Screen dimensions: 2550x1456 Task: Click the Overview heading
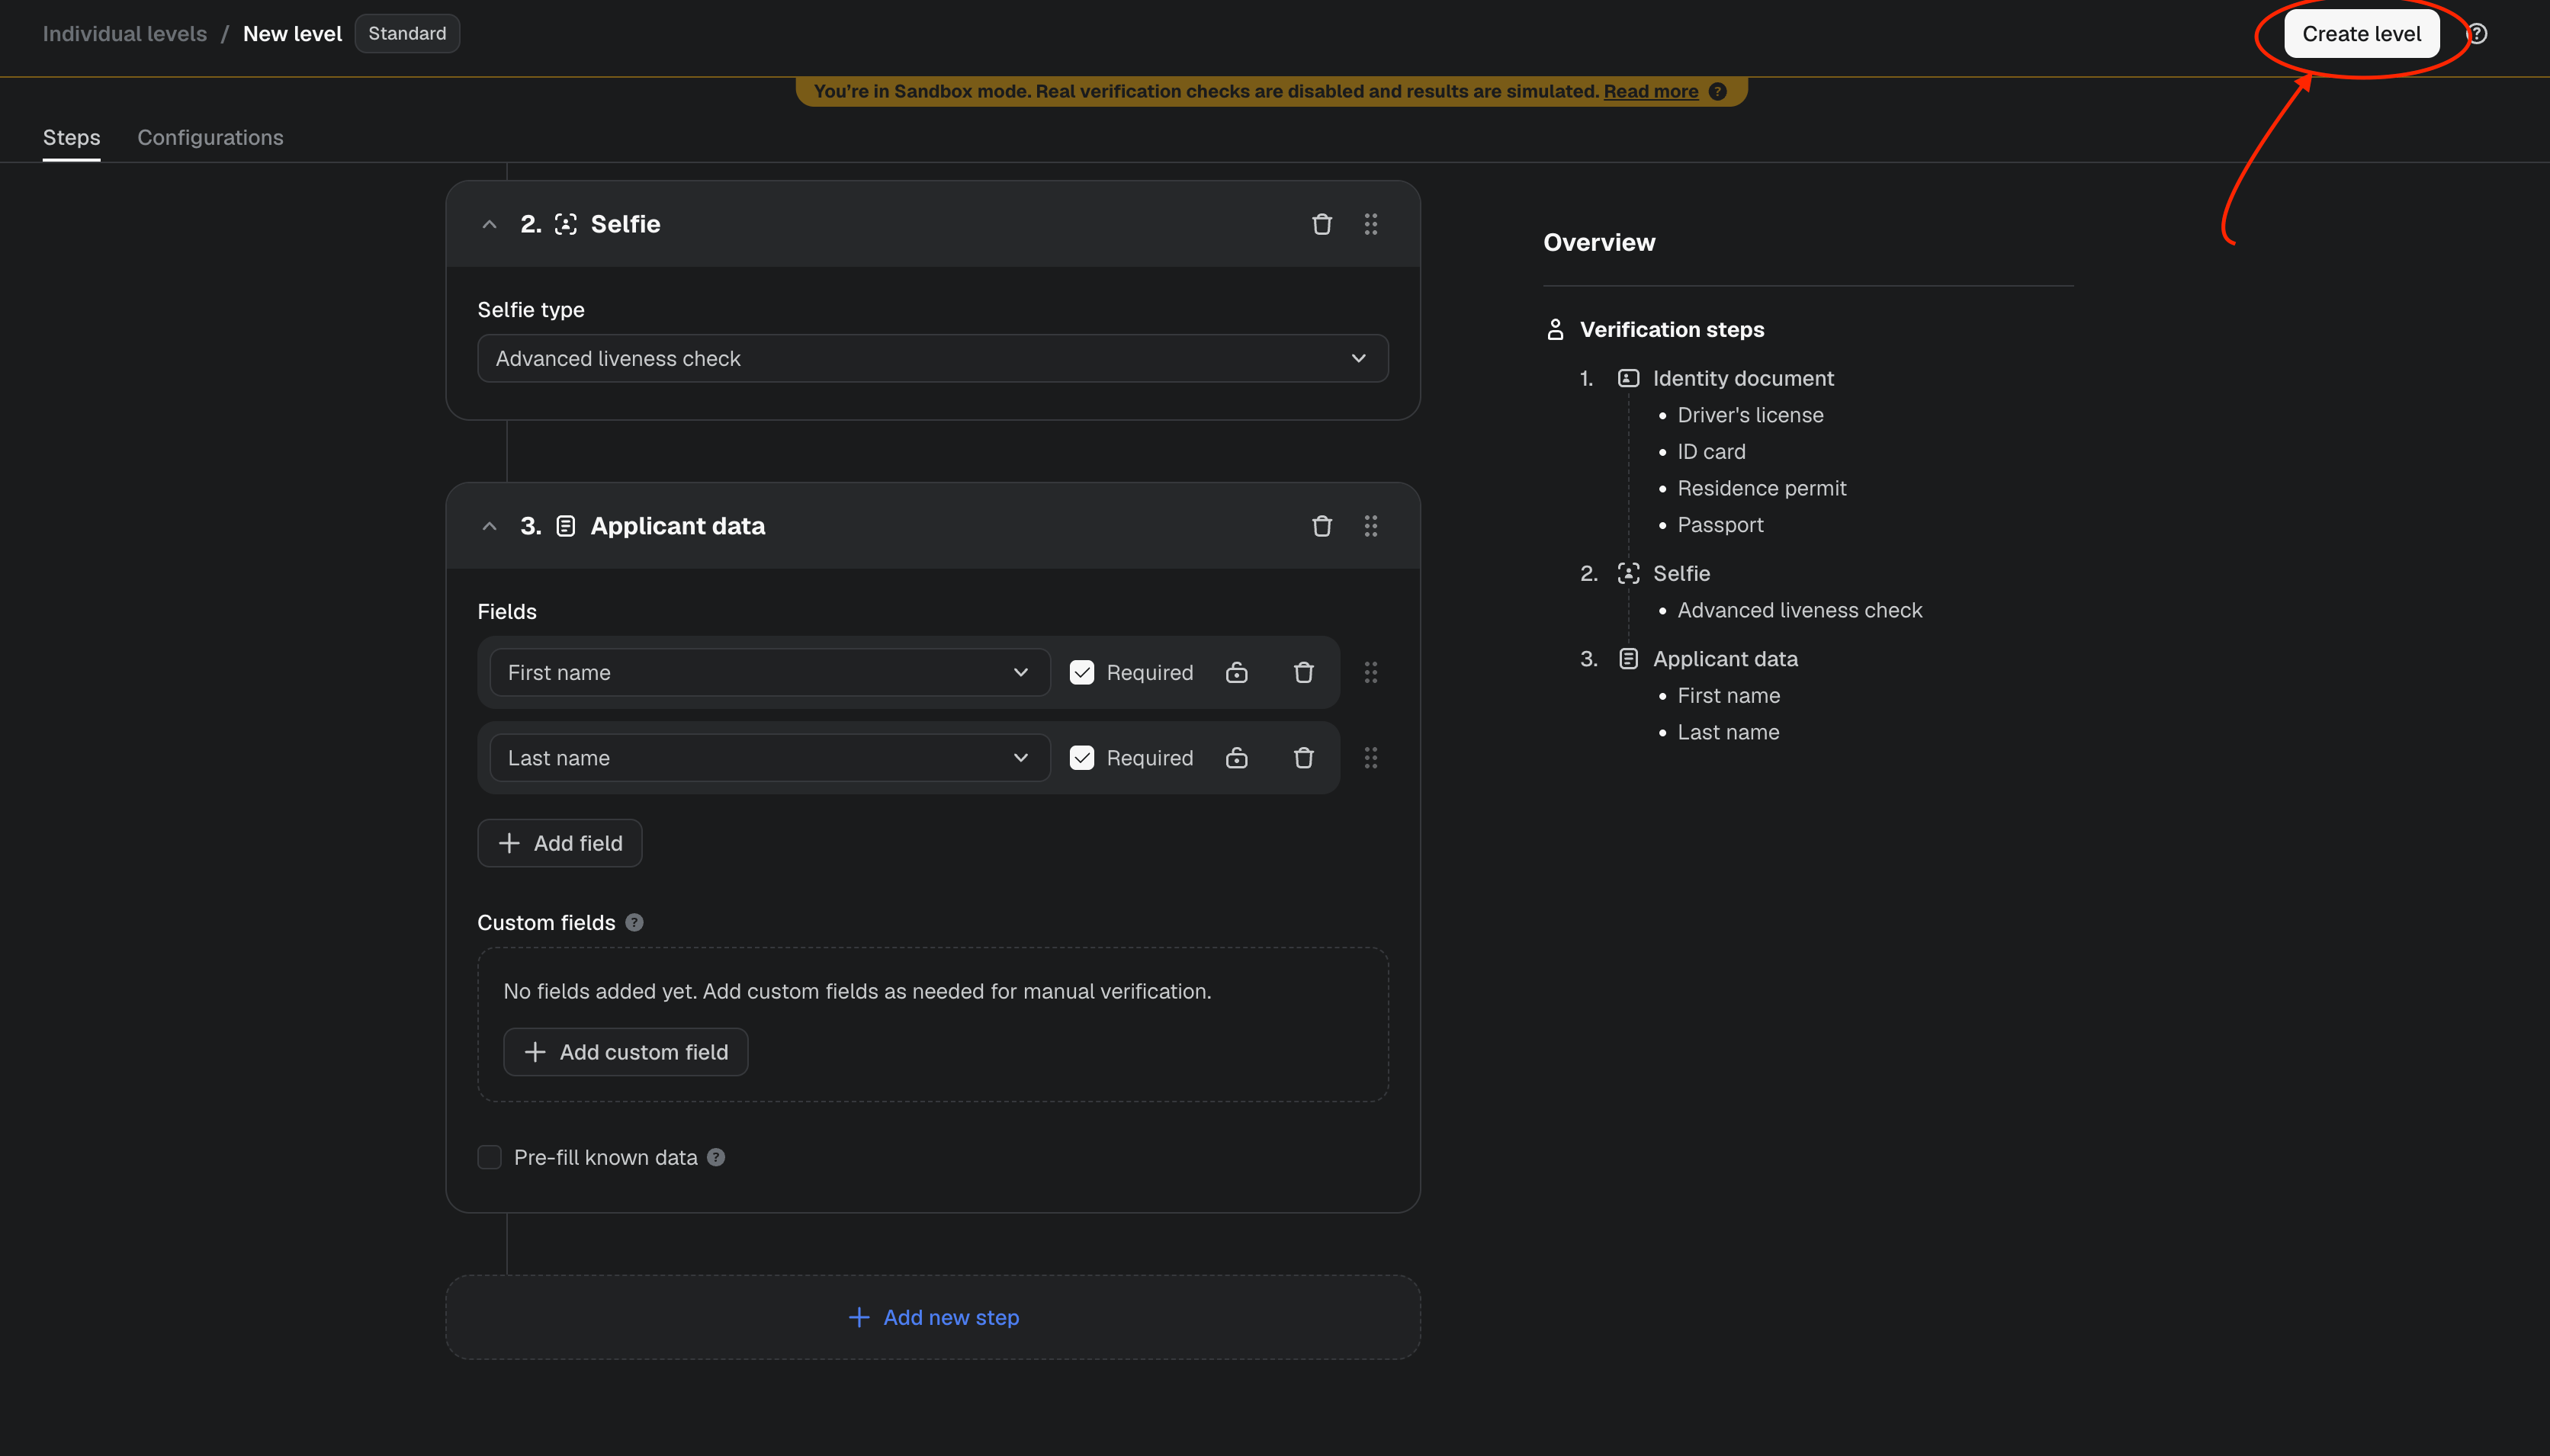coord(1599,242)
